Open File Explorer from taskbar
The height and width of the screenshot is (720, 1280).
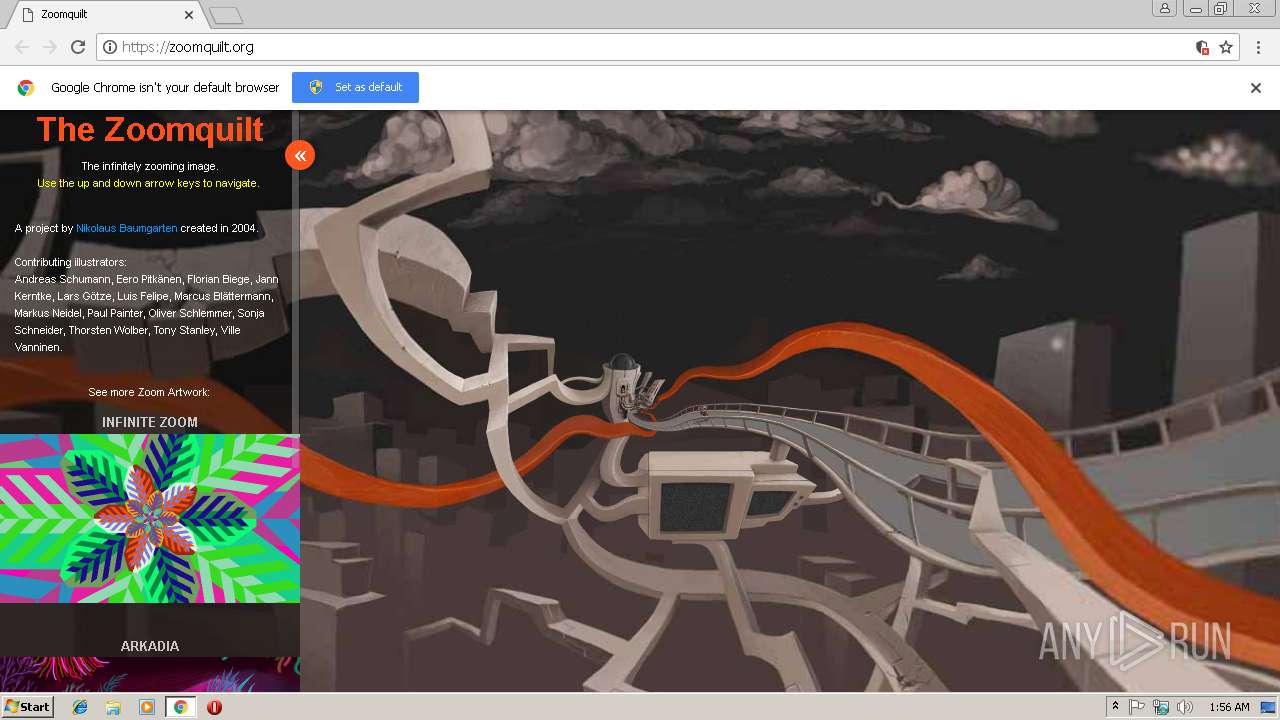pos(113,707)
